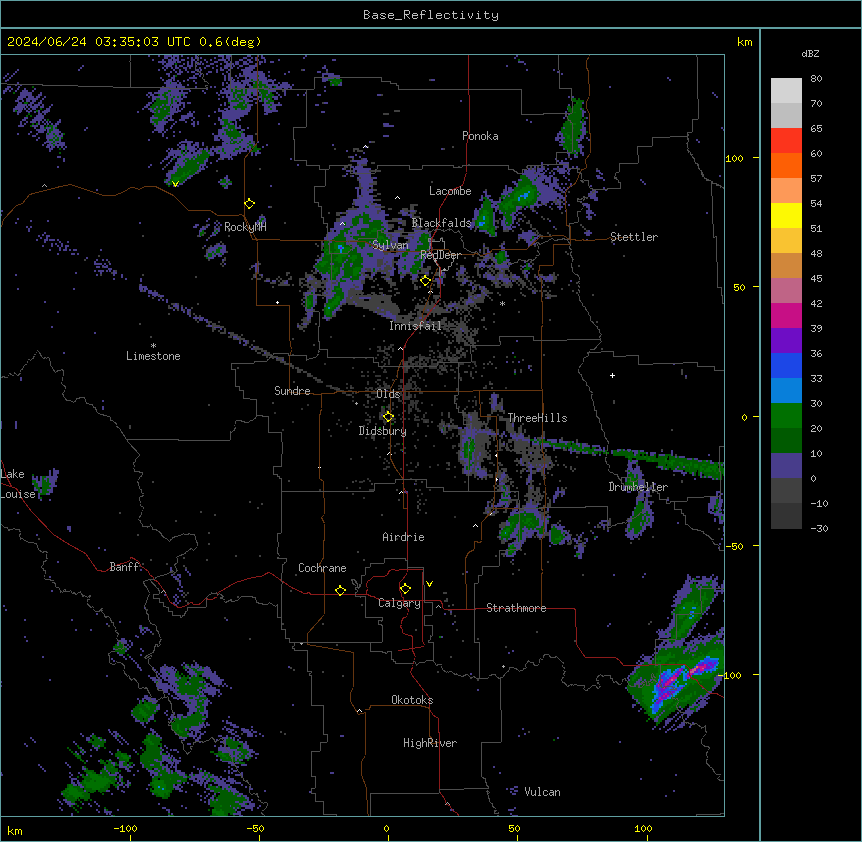
Task: Click the Strathmore label
Action: [x=516, y=608]
